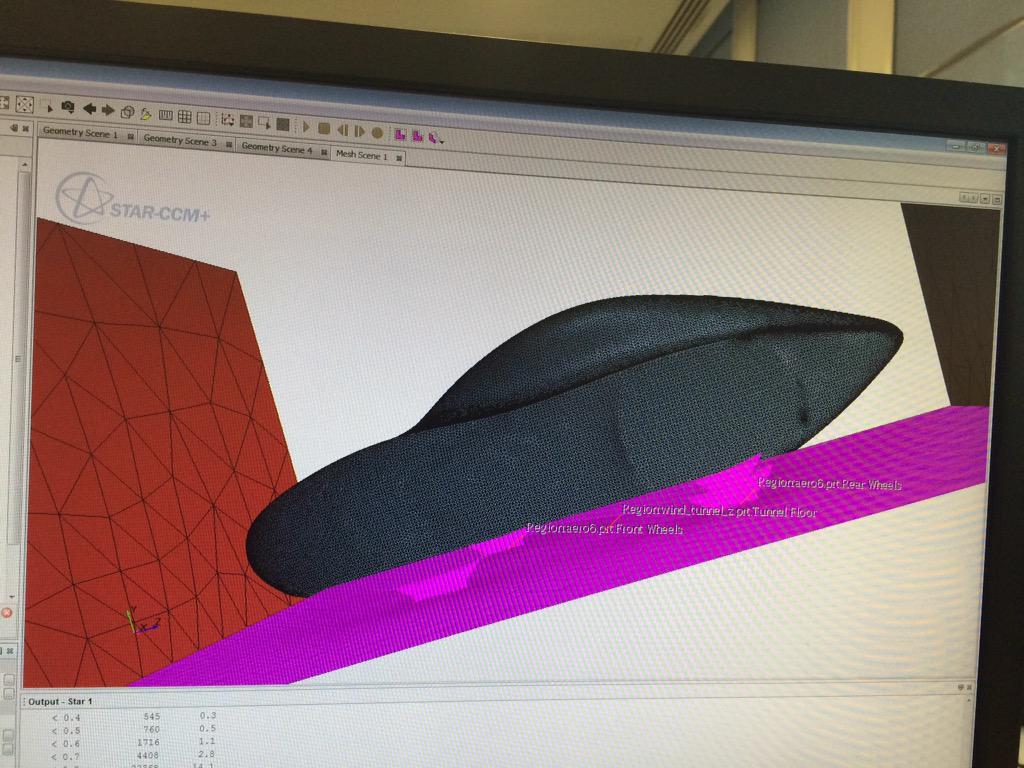Take a snapshot of the current scene
1024x768 pixels.
[x=66, y=107]
